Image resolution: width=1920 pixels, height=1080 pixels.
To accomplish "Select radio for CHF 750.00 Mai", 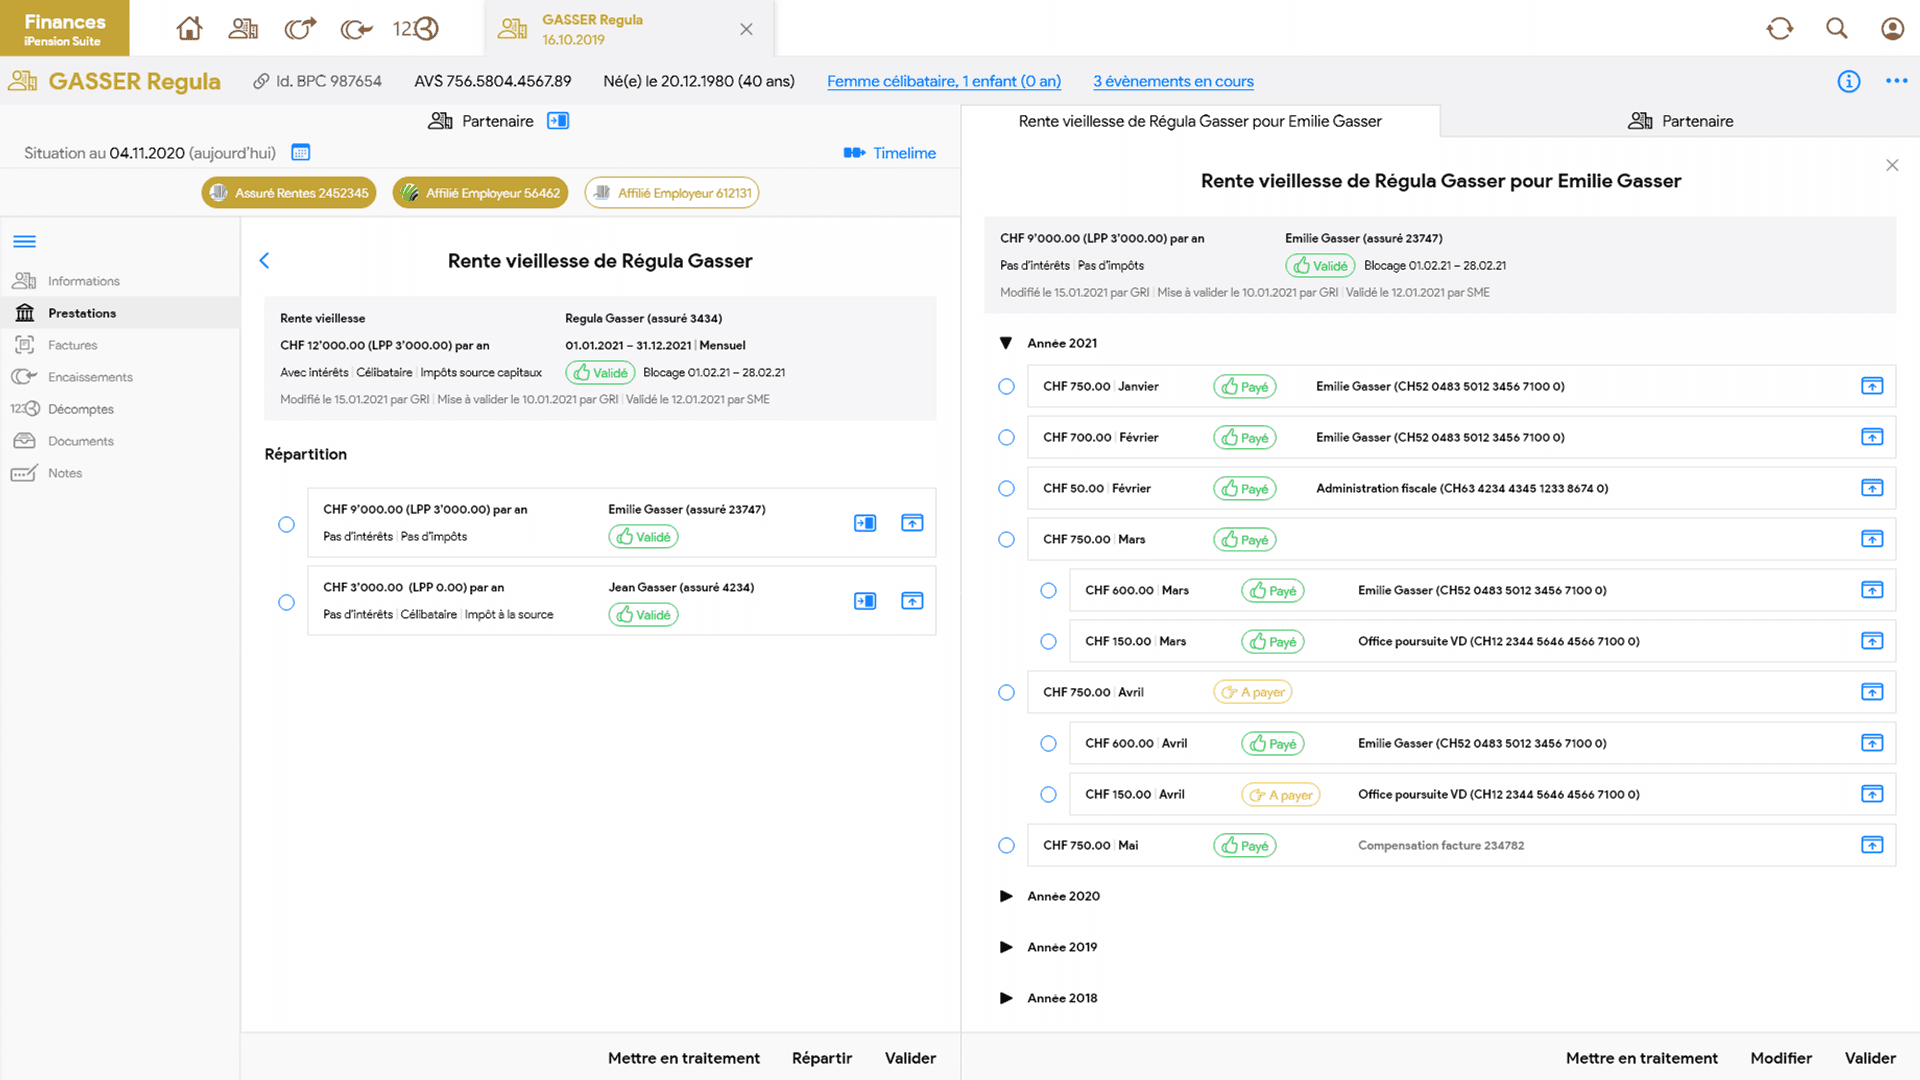I will pos(1006,845).
